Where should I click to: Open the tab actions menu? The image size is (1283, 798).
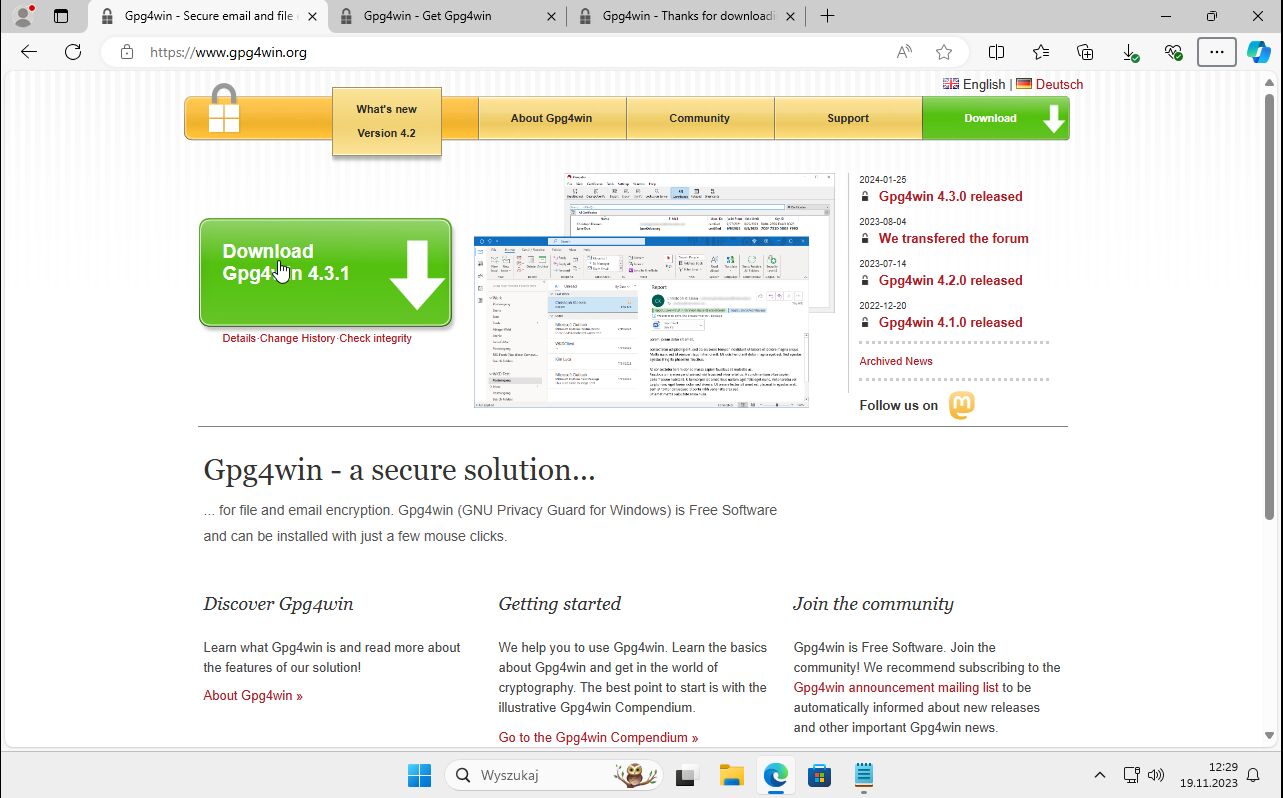pos(61,16)
